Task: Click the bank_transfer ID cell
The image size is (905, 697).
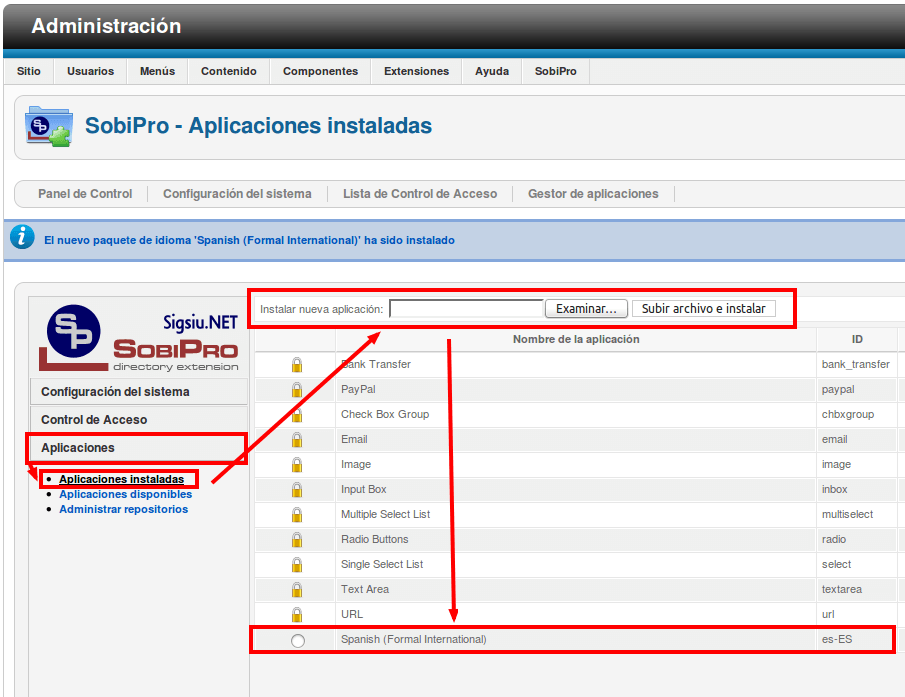Action: [x=856, y=365]
